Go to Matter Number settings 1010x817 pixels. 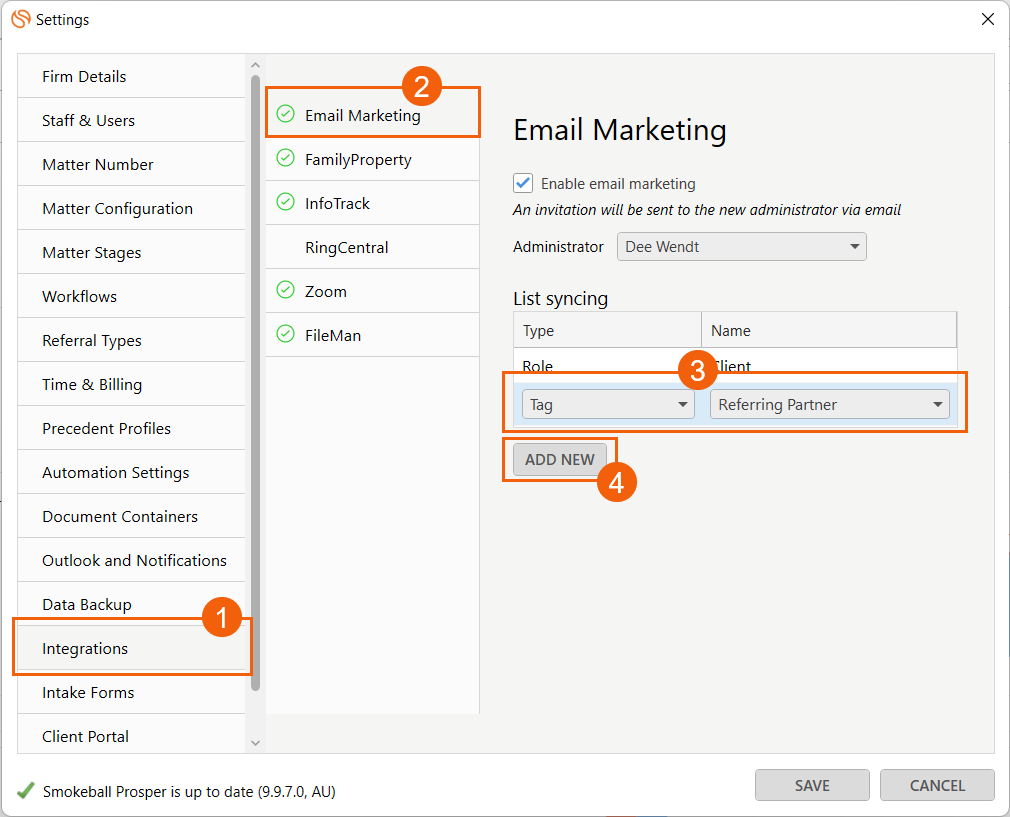pos(131,164)
